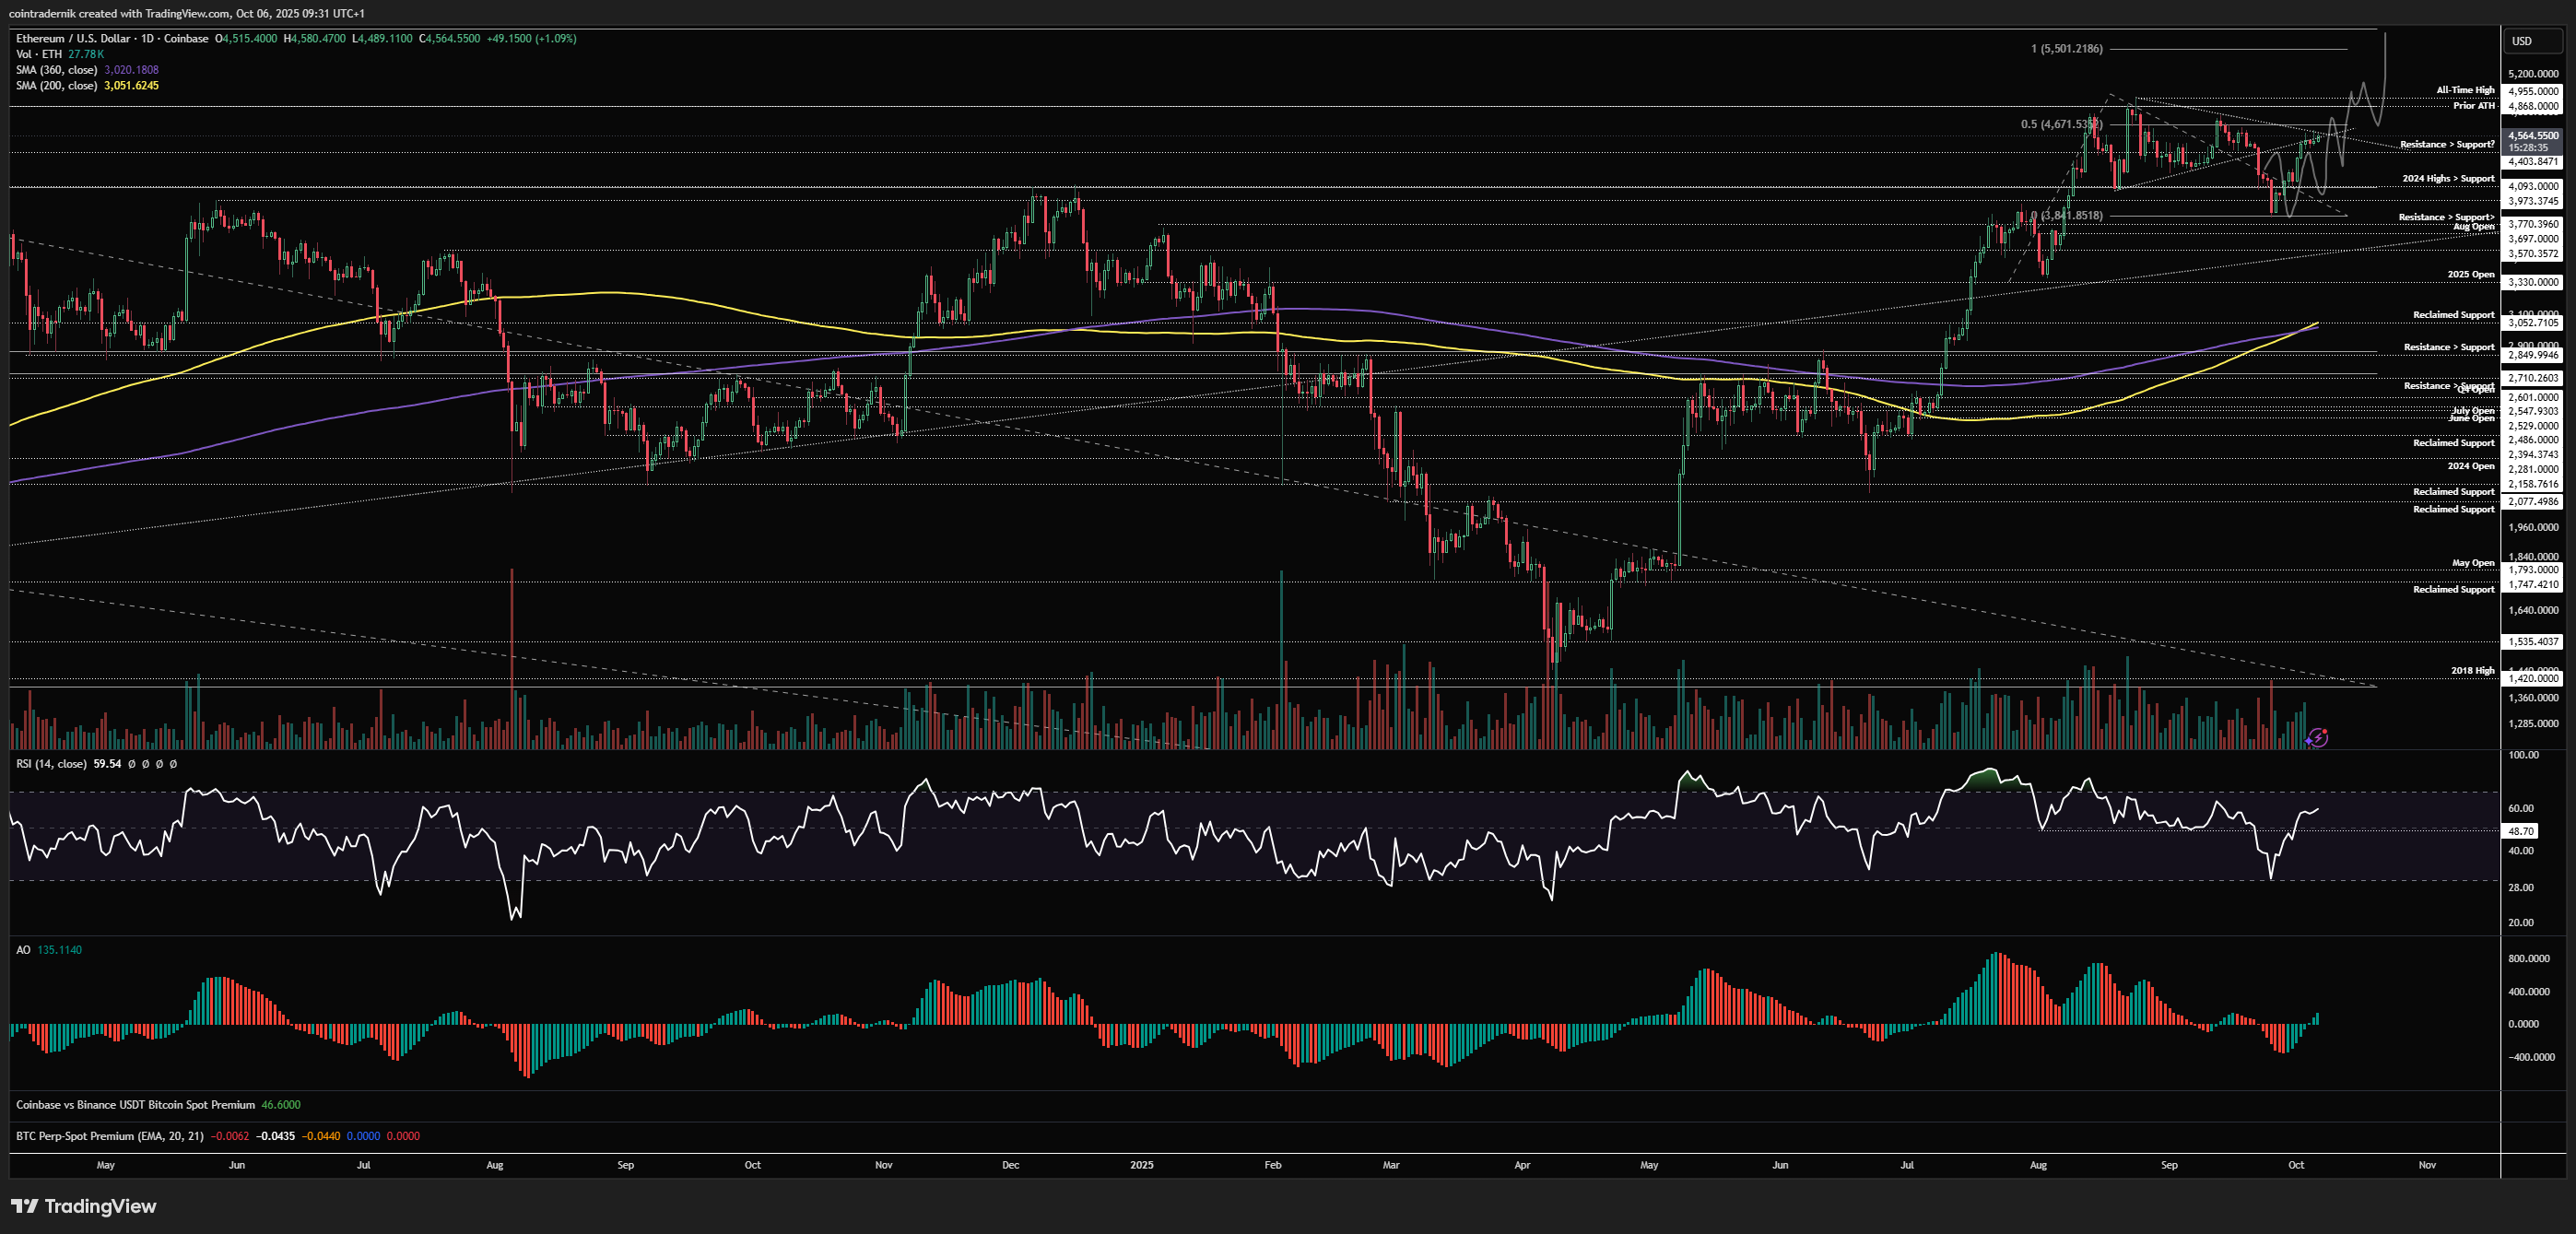Click the Prior ATH level label
2576x1234 pixels.
pyautogui.click(x=2473, y=105)
